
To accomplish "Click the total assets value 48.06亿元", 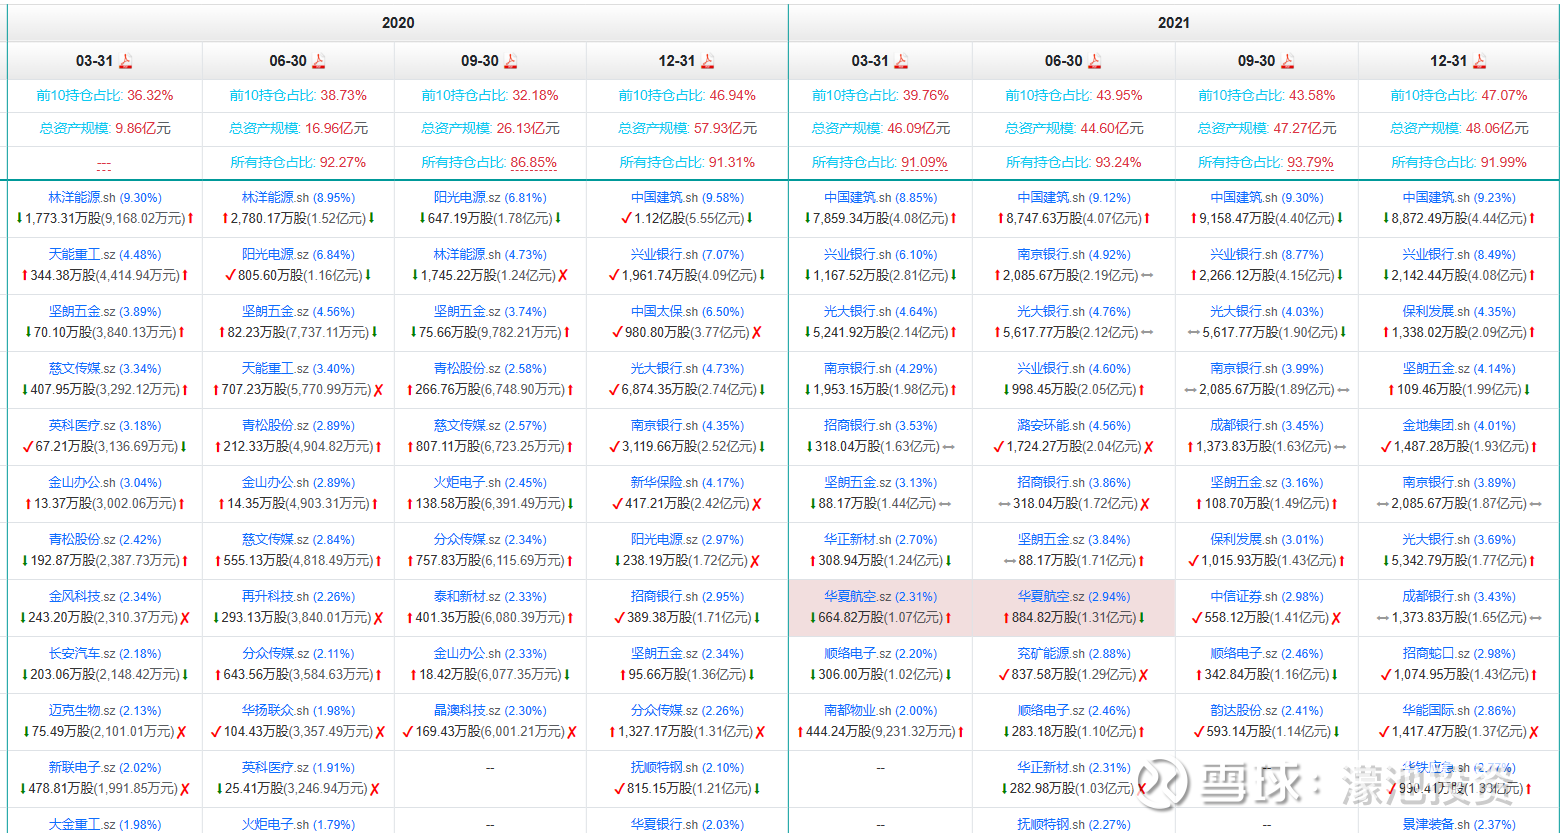I will [x=1497, y=129].
